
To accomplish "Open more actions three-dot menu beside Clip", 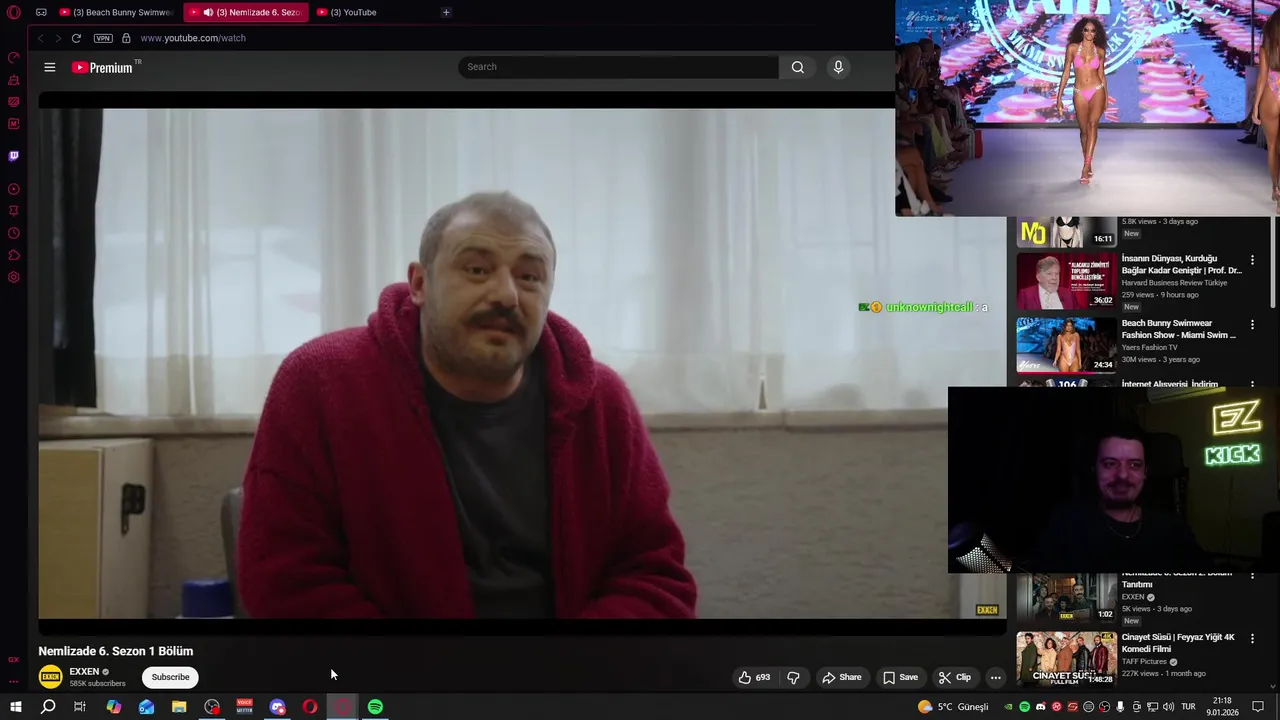I will coord(995,677).
